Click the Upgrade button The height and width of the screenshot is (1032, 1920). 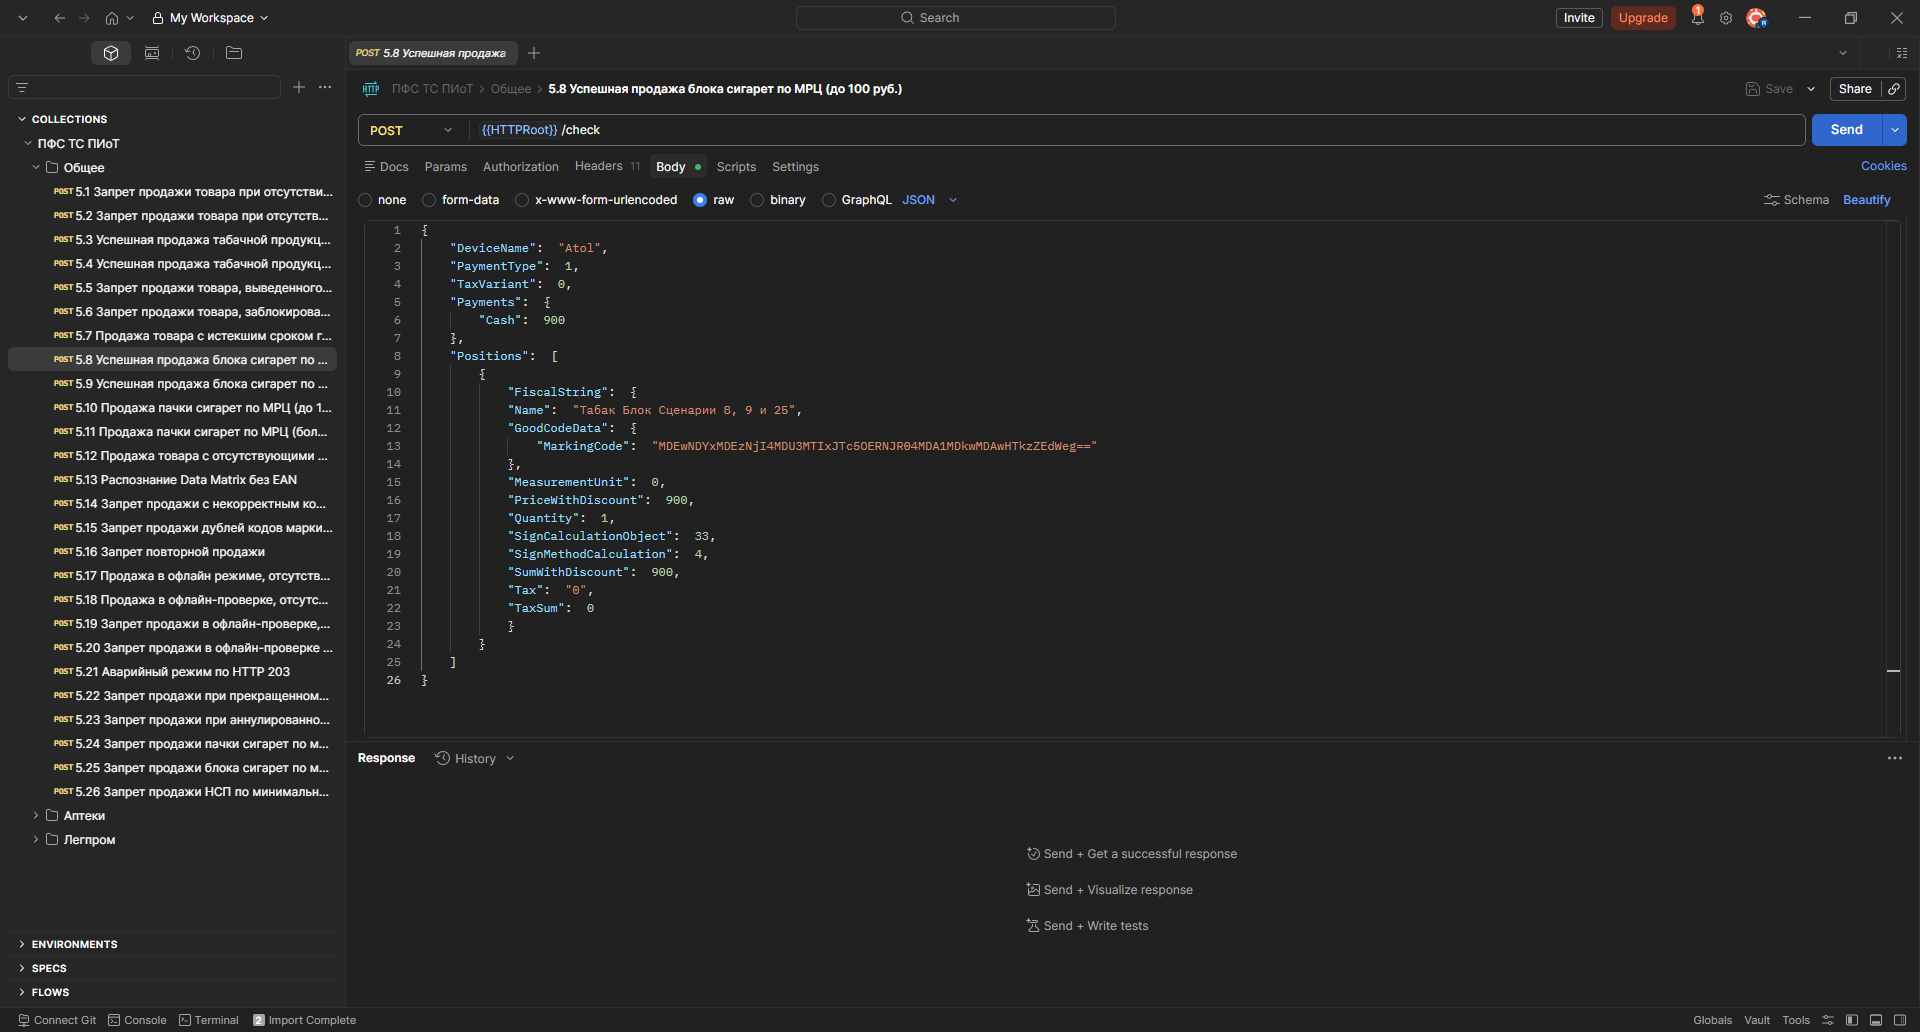point(1643,18)
